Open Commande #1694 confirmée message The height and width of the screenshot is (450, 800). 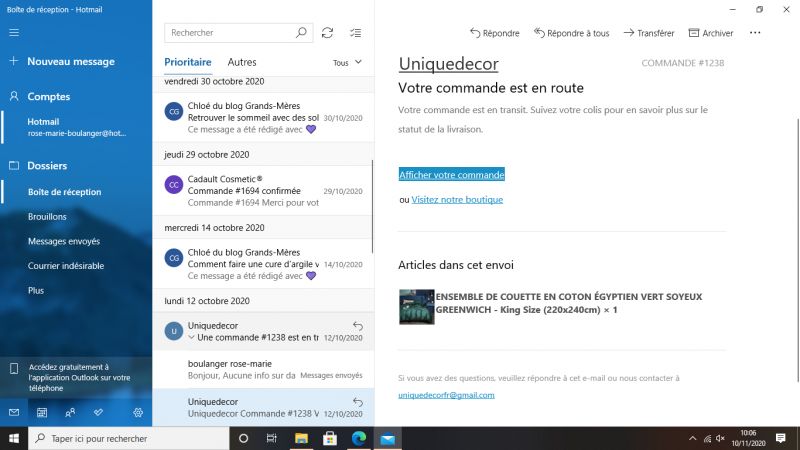coord(263,191)
